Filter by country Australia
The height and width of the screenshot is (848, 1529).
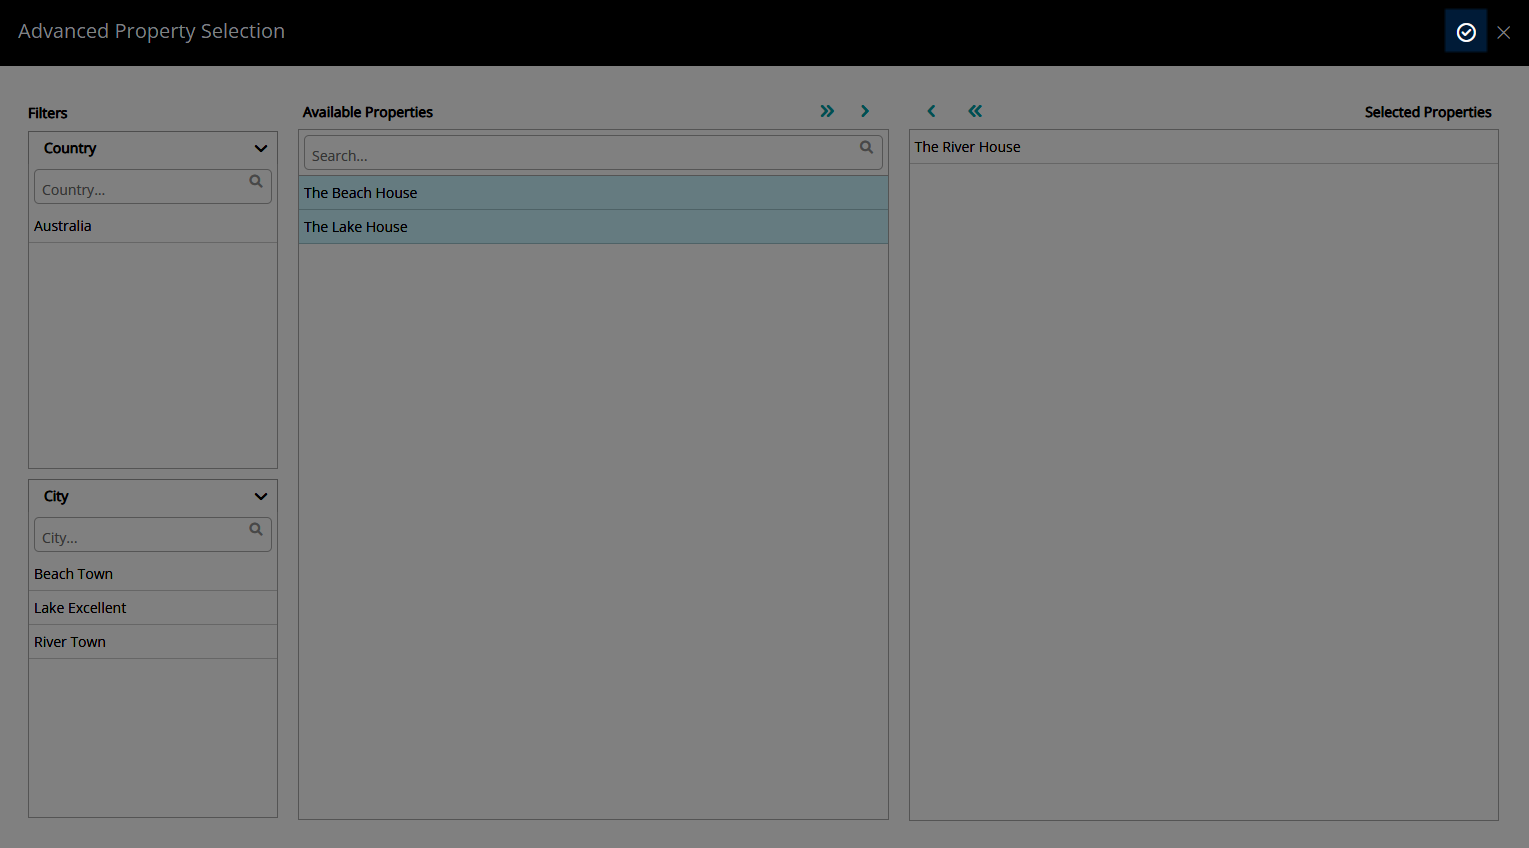coord(153,226)
